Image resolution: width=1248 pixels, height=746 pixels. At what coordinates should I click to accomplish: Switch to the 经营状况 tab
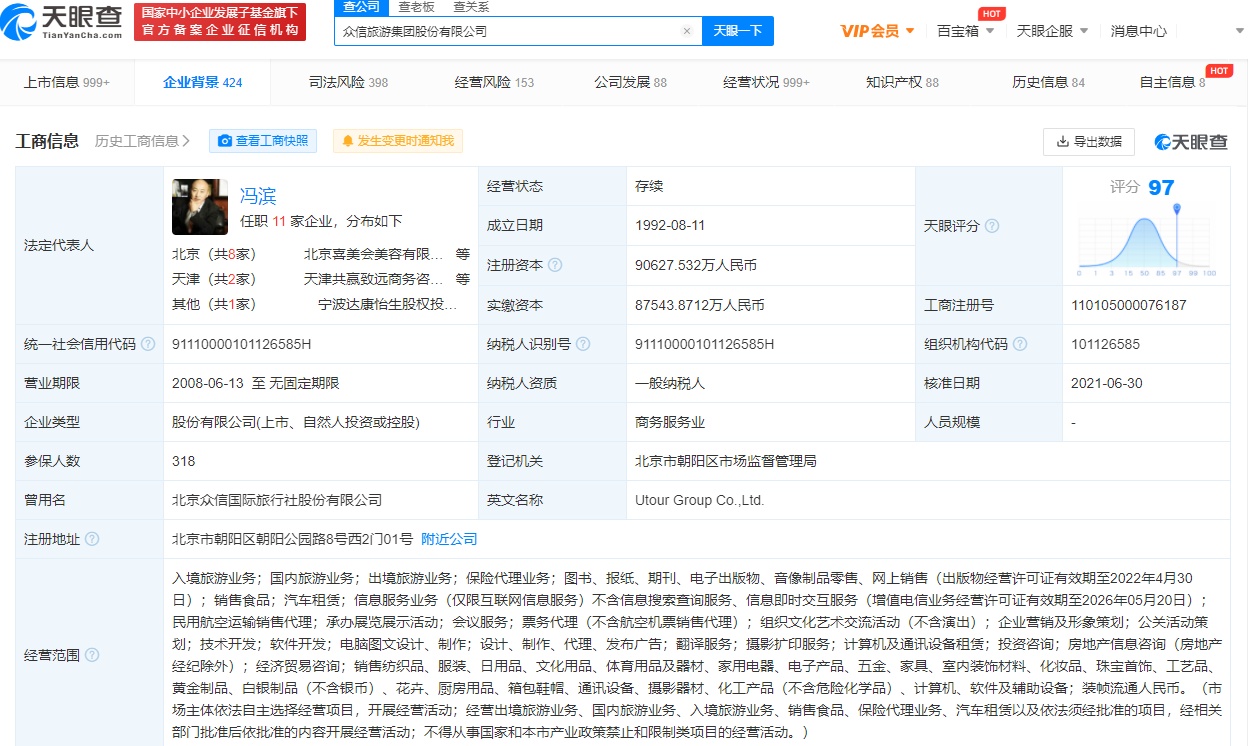tap(766, 82)
